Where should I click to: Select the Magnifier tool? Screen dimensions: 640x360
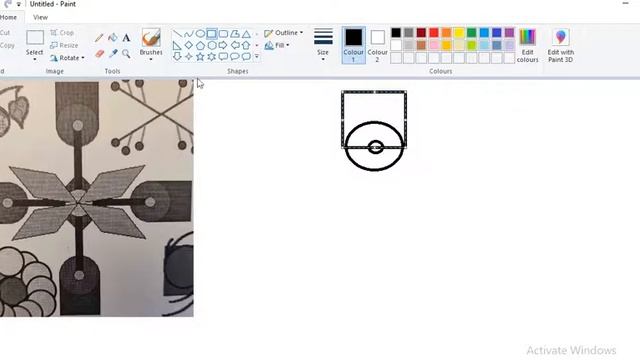(x=126, y=53)
